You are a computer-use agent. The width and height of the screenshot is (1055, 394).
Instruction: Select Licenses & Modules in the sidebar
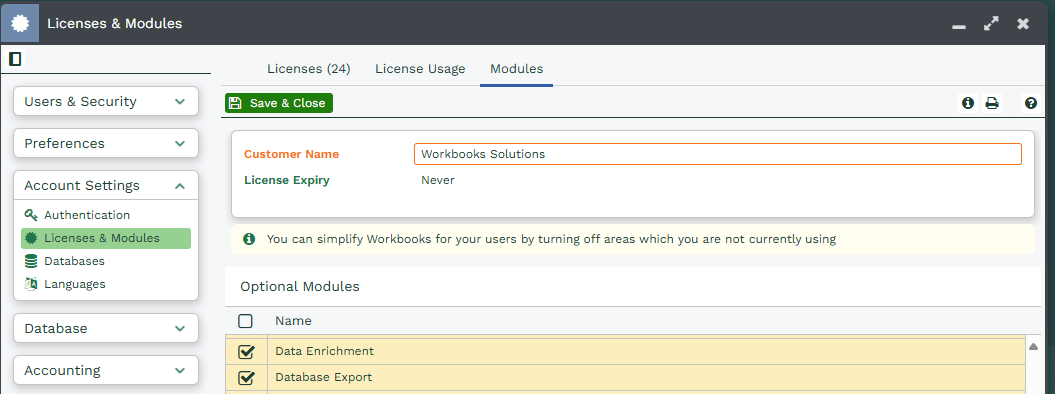pos(106,238)
